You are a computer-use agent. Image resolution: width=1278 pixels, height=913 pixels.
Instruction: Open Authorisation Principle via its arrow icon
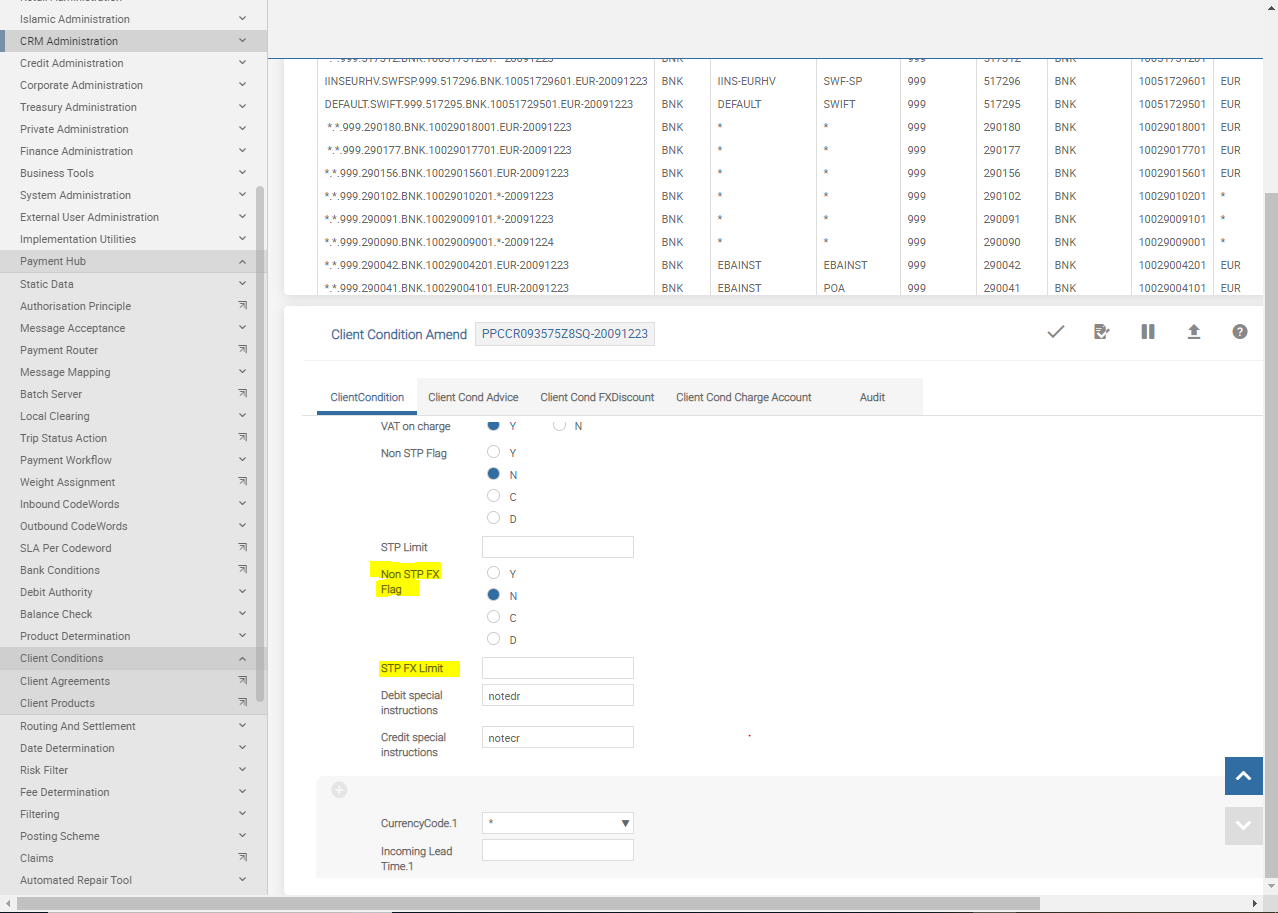(x=242, y=306)
